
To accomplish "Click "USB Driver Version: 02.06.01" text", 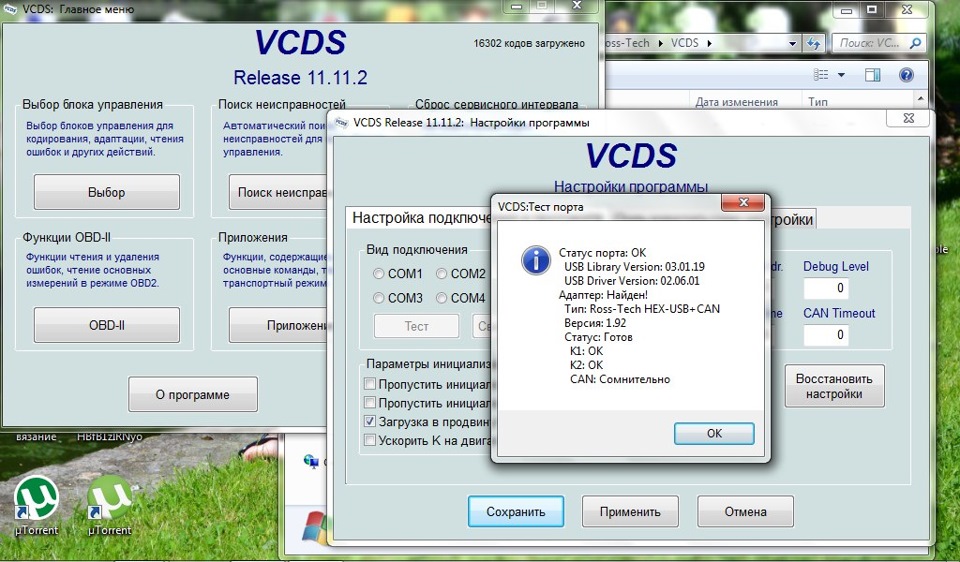I will 631,281.
